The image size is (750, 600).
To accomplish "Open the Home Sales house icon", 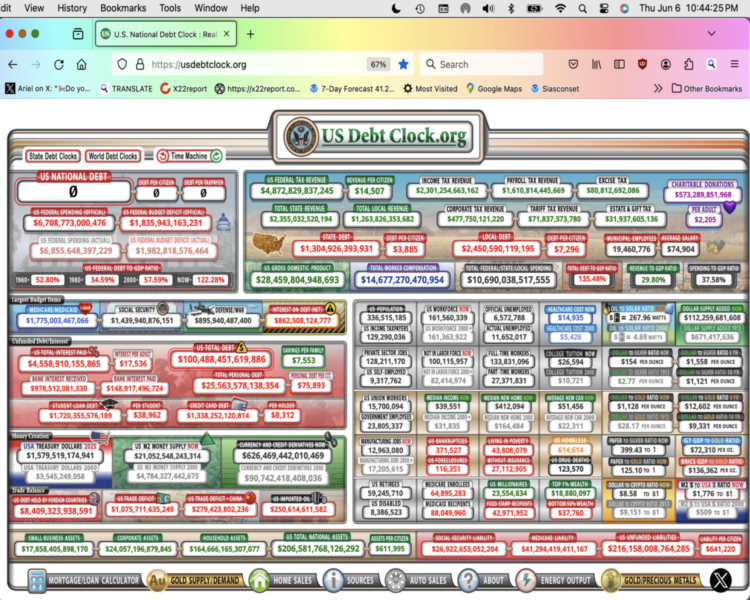I will [x=259, y=581].
